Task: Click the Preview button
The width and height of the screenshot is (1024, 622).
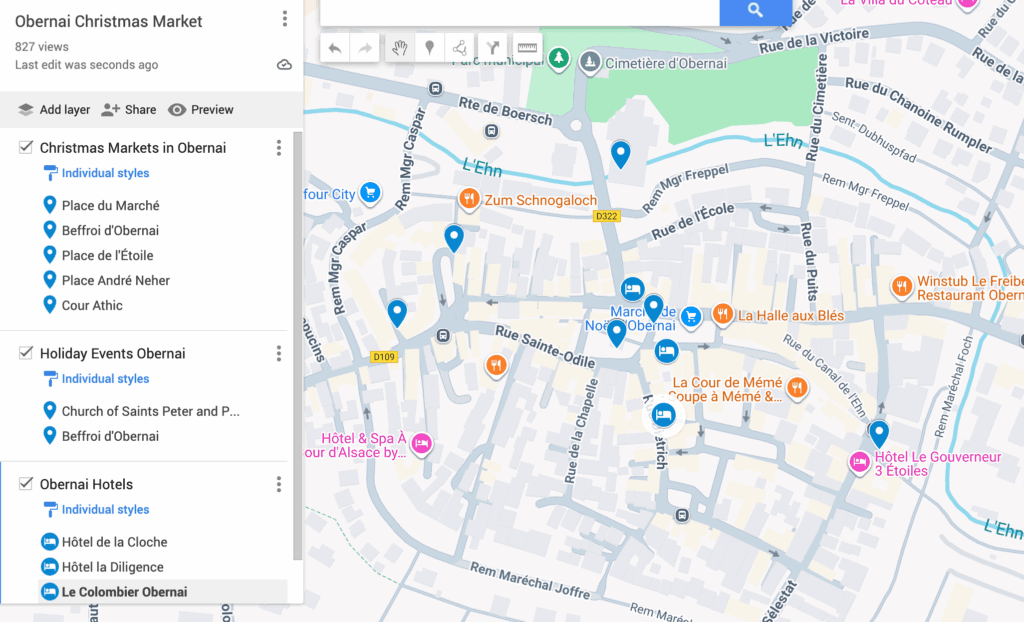Action: pos(200,110)
